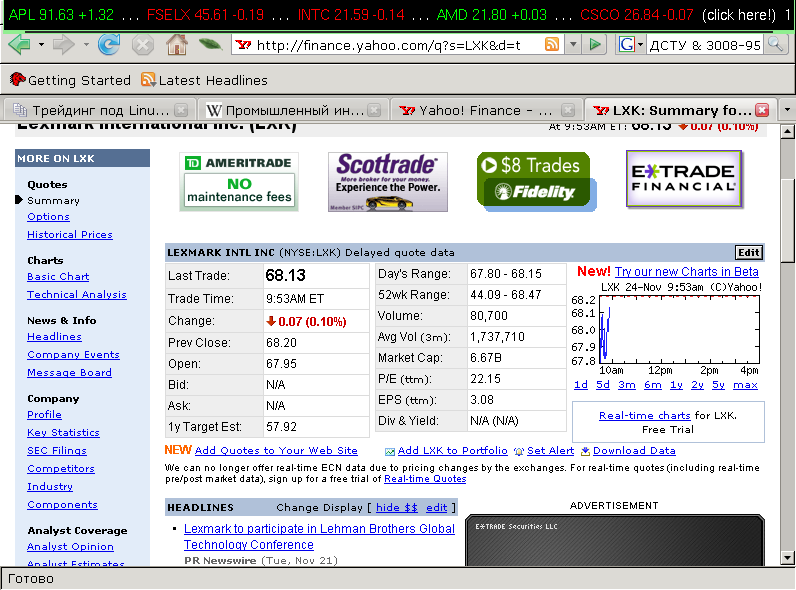
Task: Open Try our new Charts in Beta link
Action: [x=686, y=272]
